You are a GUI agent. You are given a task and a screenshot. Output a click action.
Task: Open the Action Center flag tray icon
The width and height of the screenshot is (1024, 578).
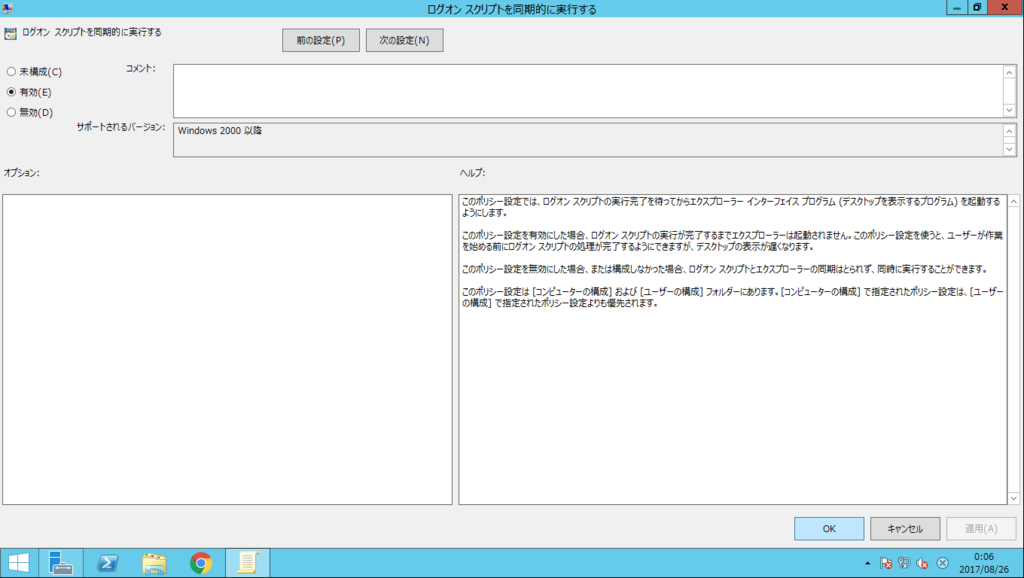[x=886, y=563]
